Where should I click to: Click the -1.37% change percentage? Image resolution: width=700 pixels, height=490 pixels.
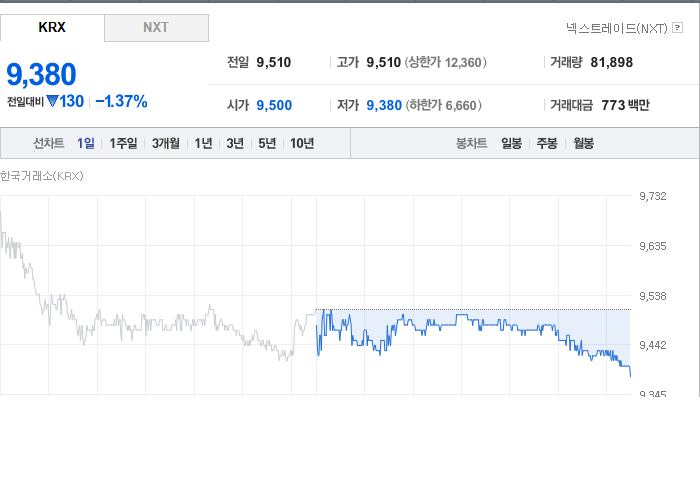pos(121,101)
